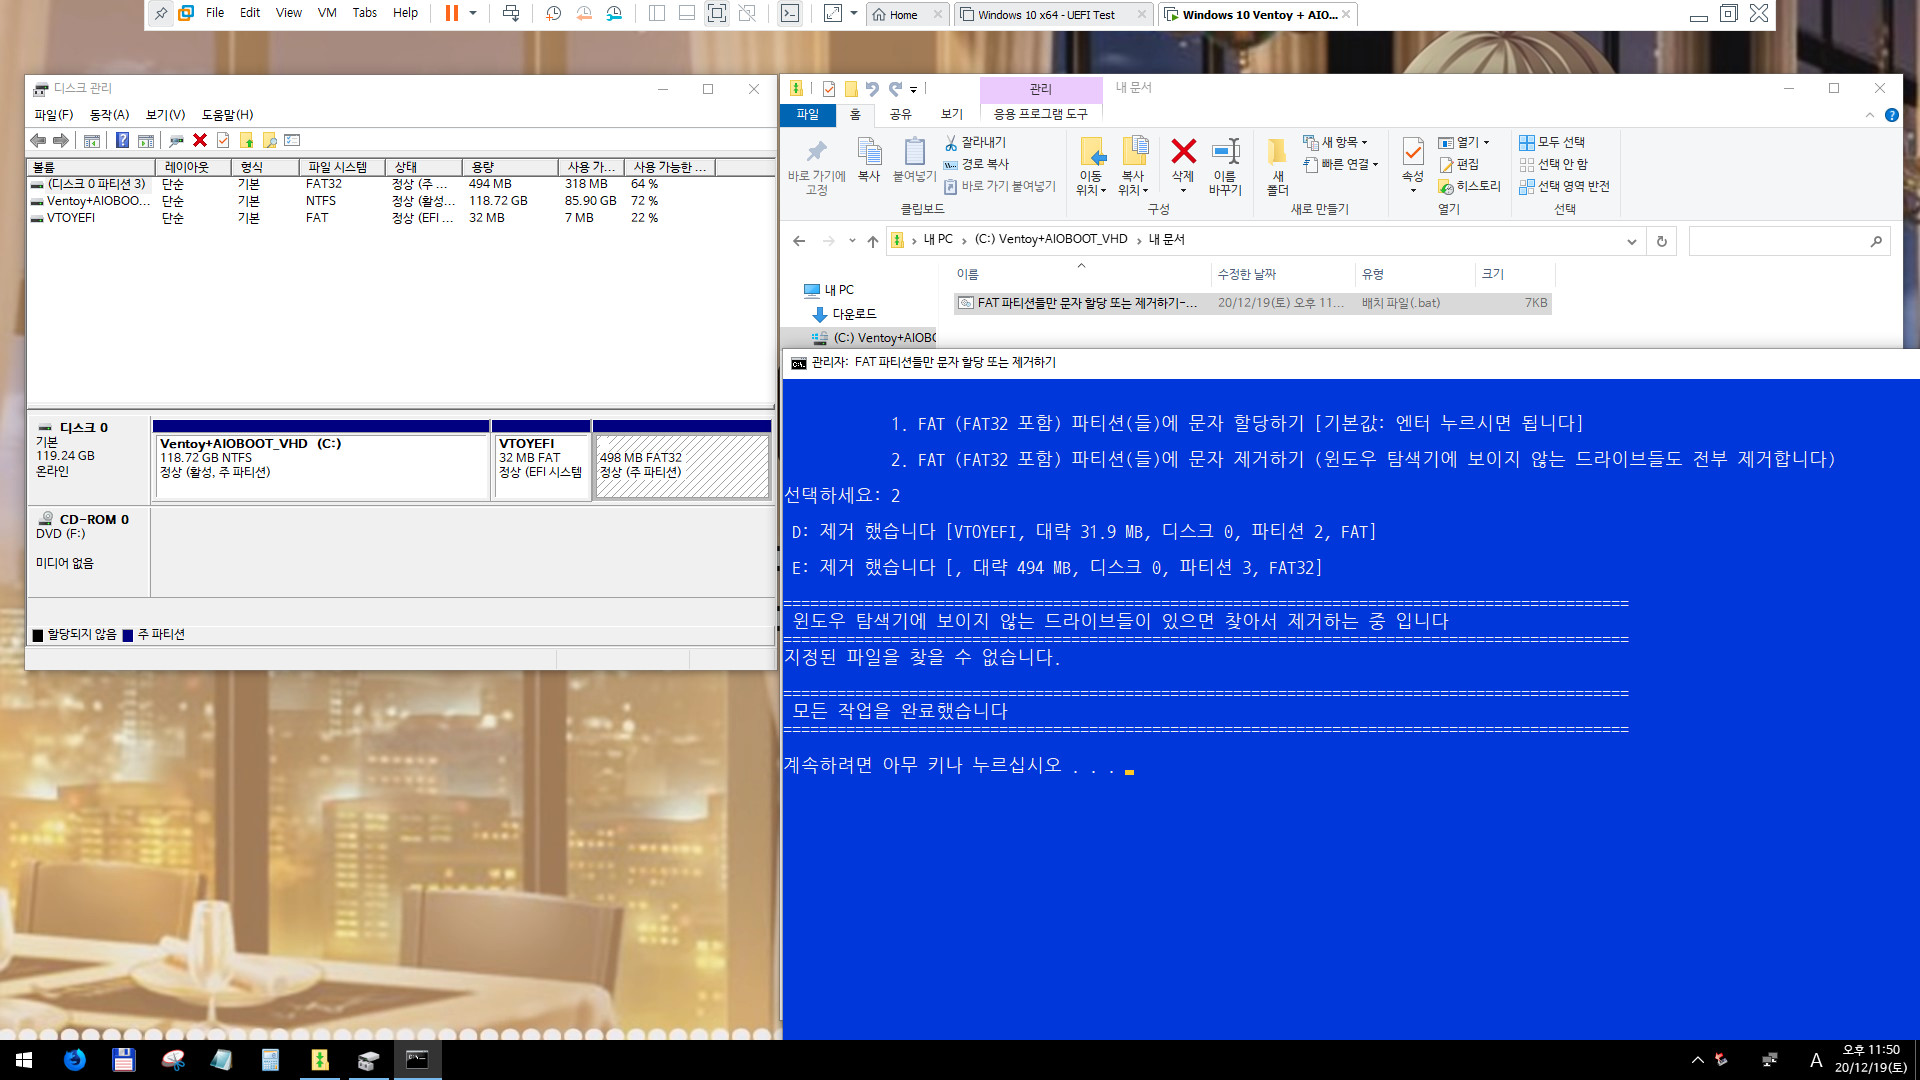Click Rename (이름 바꾸기) icon in Explorer
The height and width of the screenshot is (1080, 1920).
tap(1225, 166)
